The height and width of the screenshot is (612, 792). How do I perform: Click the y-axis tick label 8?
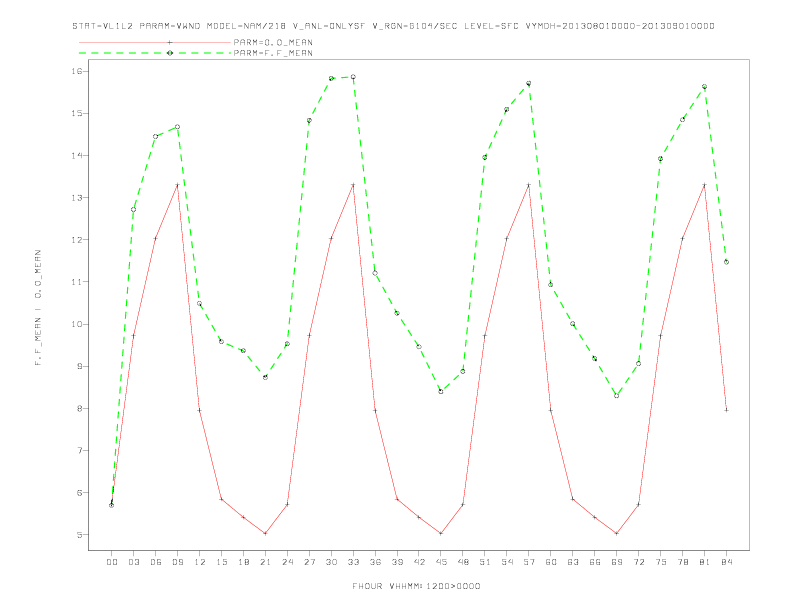(80, 409)
